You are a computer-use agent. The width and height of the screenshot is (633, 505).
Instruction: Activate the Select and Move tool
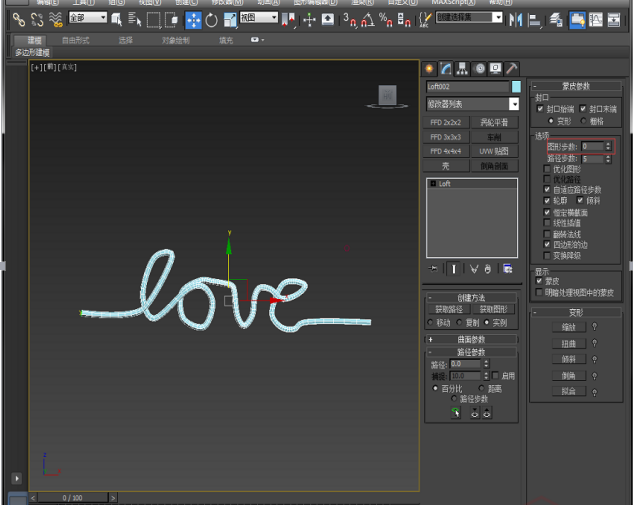(x=193, y=19)
